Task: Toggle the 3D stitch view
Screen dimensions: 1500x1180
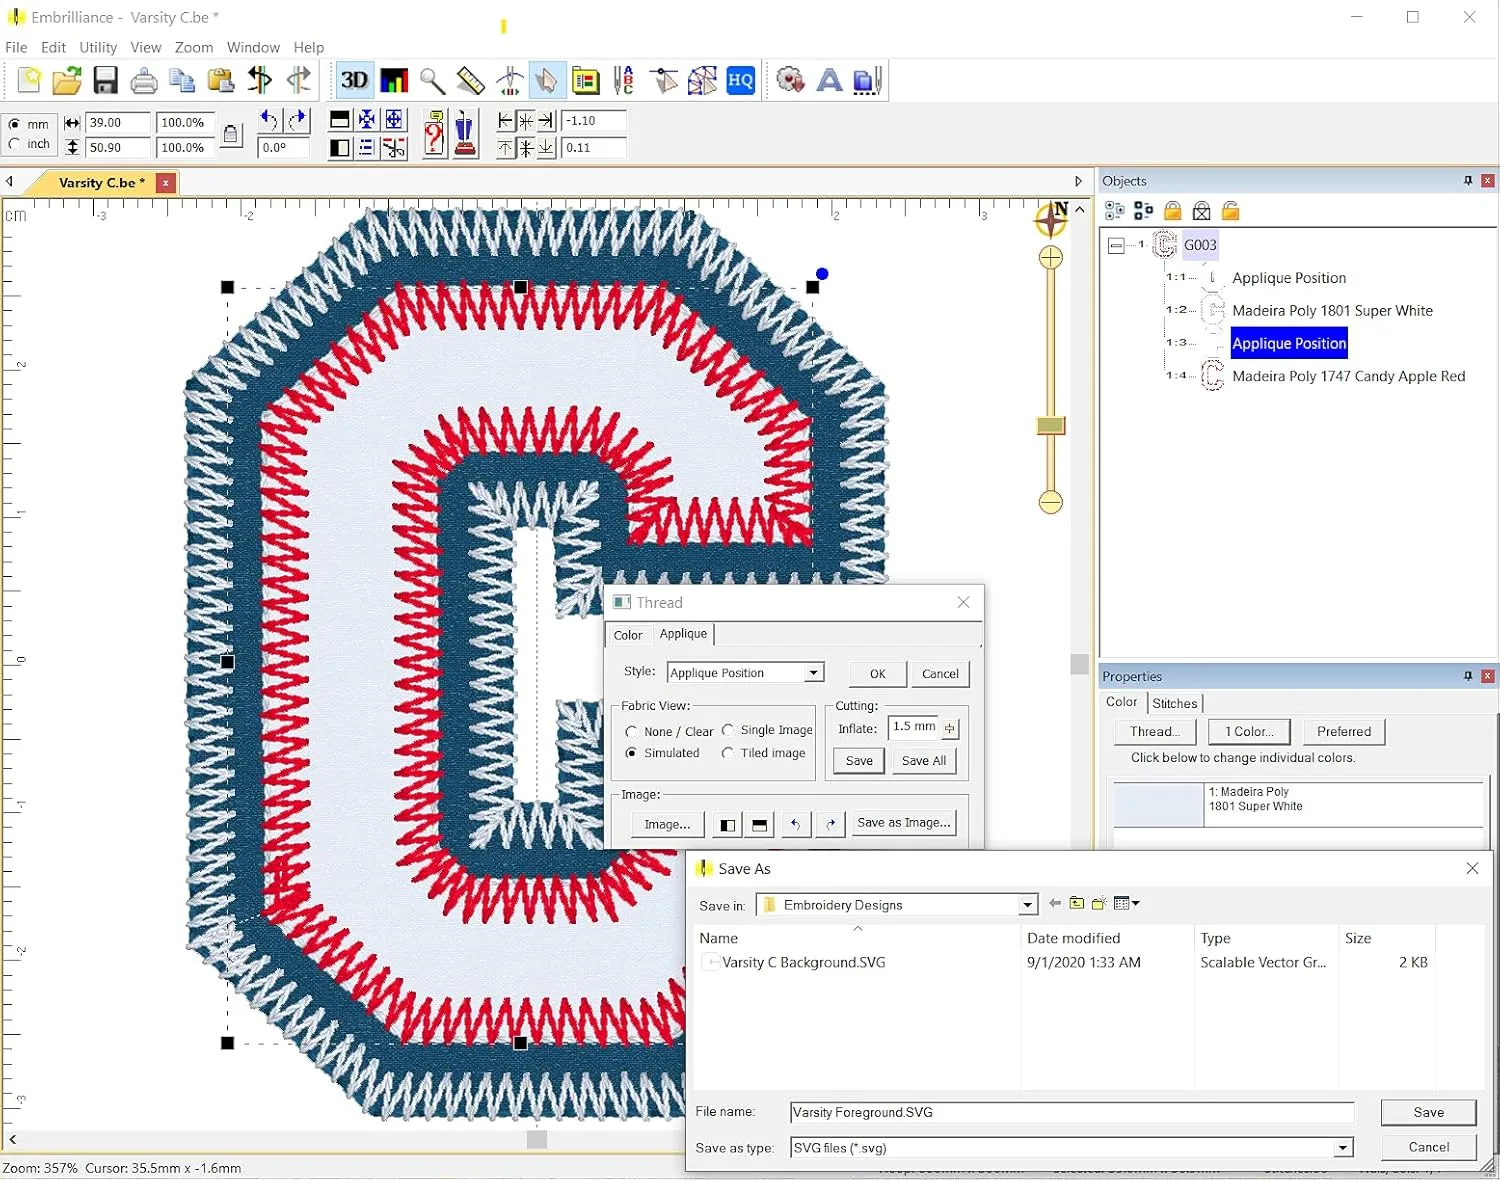Action: pyautogui.click(x=354, y=80)
